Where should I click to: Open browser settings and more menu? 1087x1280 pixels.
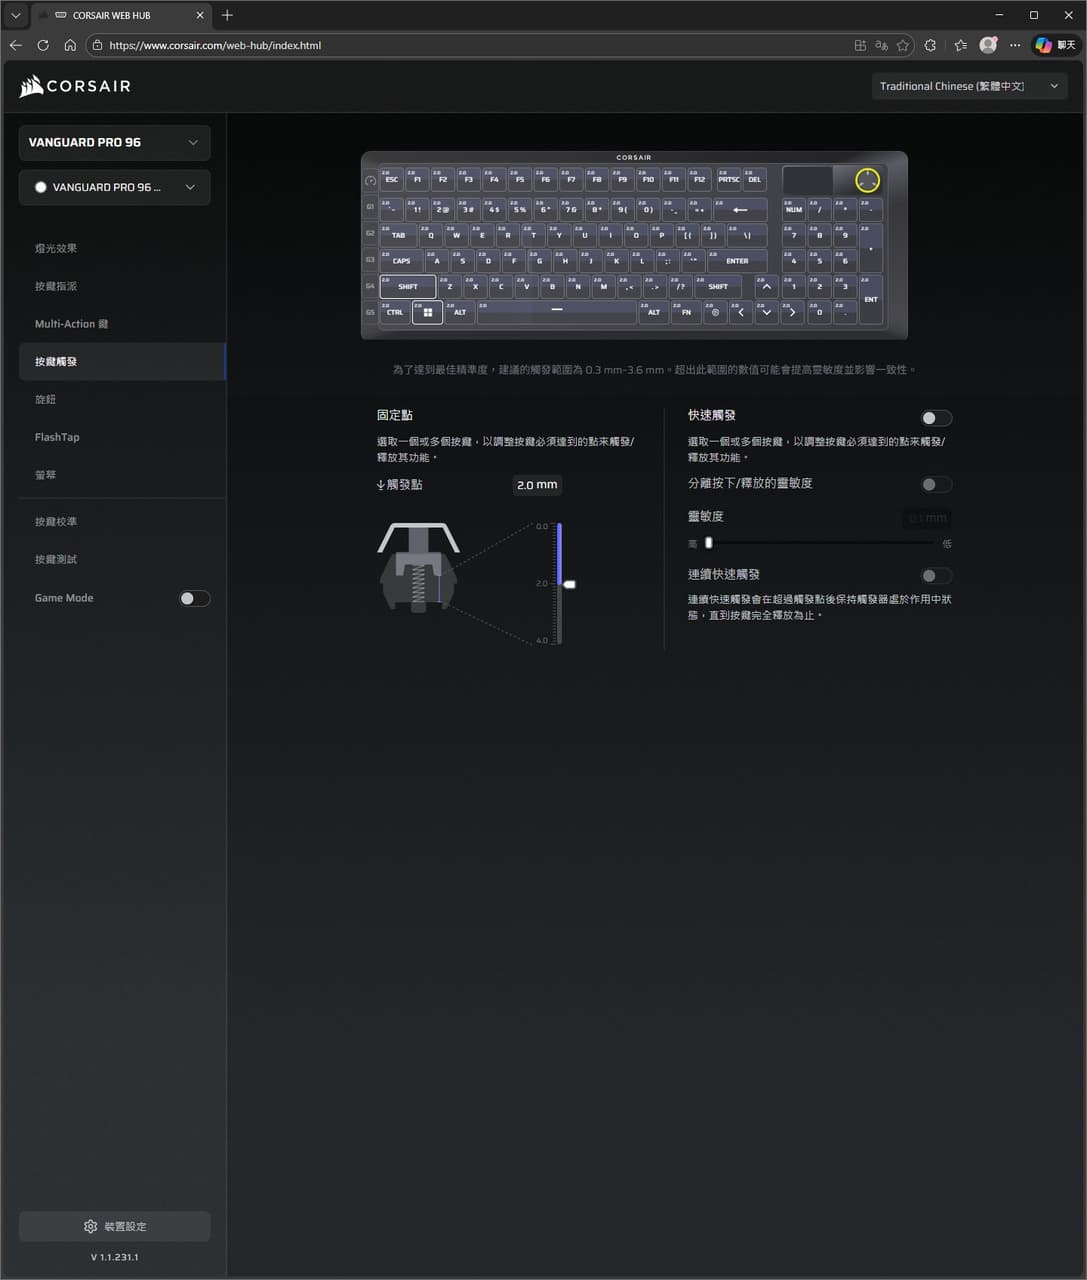[1015, 45]
